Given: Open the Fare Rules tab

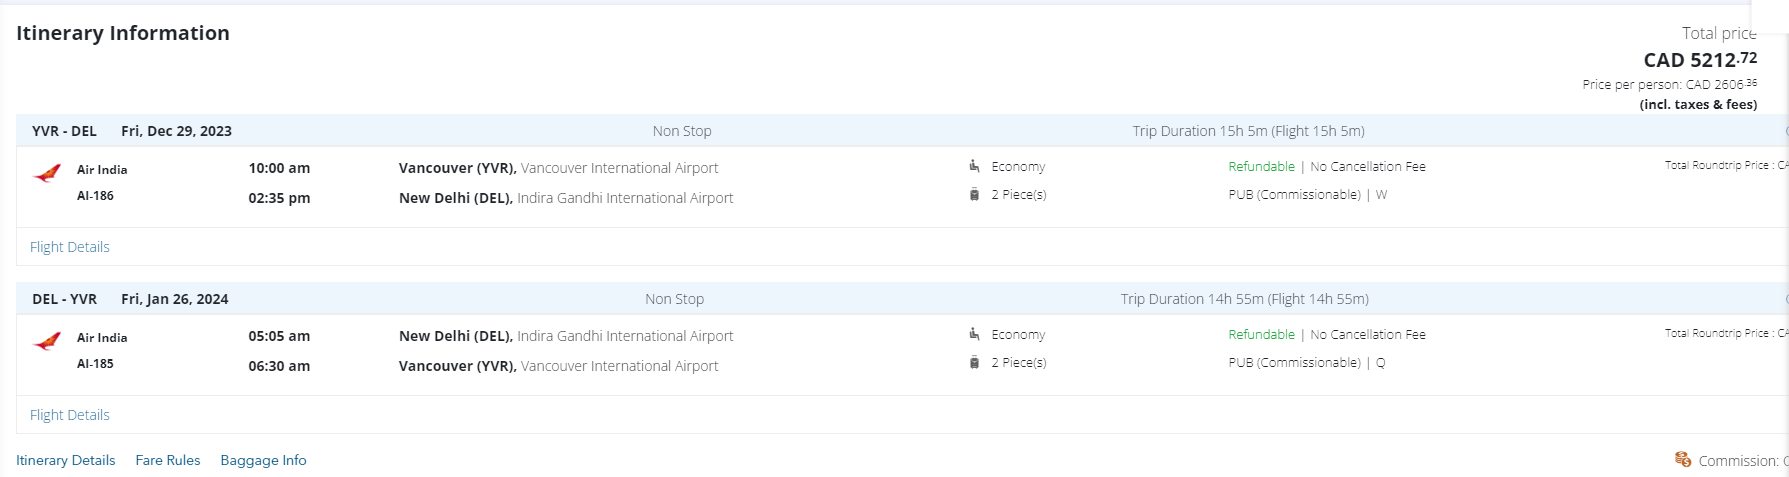Looking at the screenshot, I should click(168, 460).
